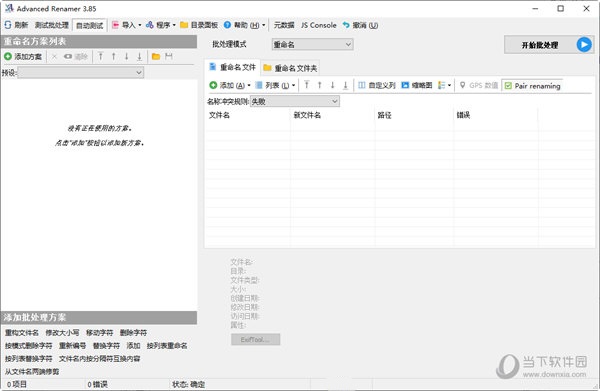Add the 从文件名两端修剪 (Trim) method

(x=32, y=372)
